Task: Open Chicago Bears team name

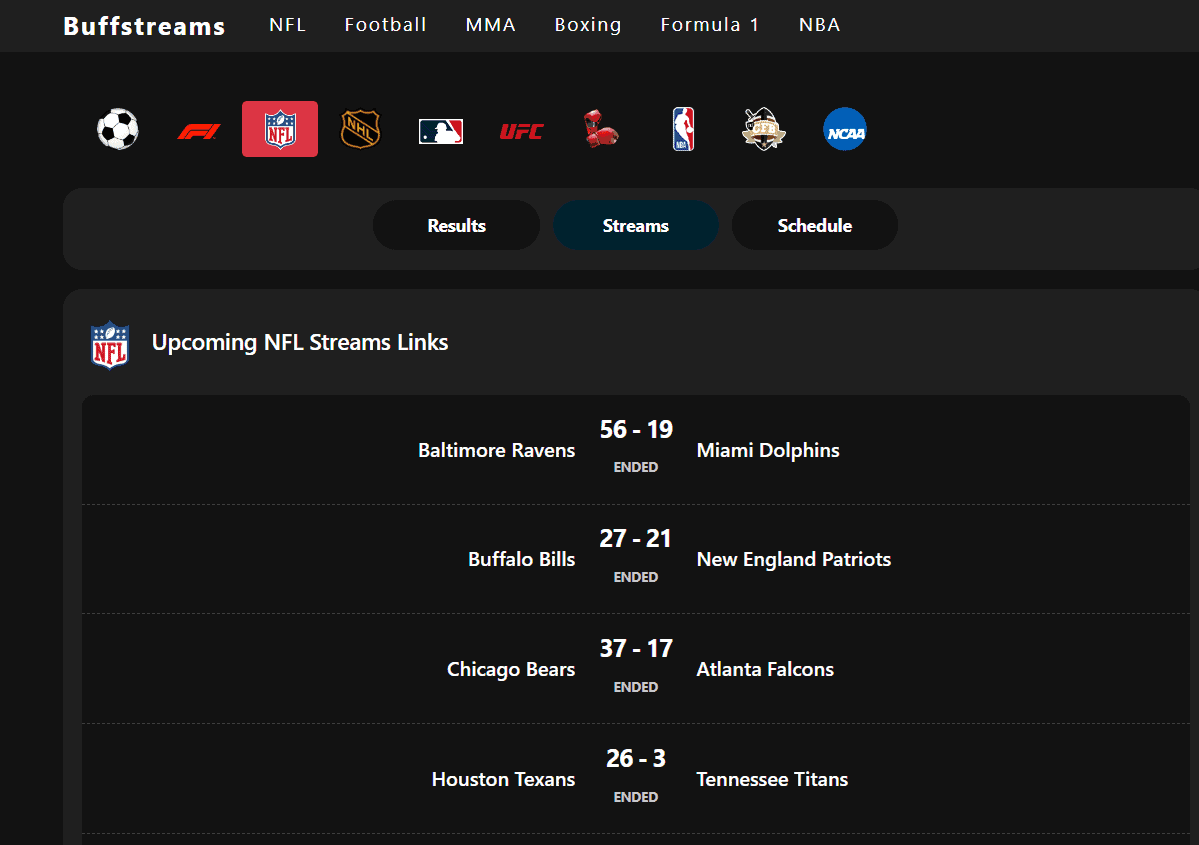Action: pos(511,670)
